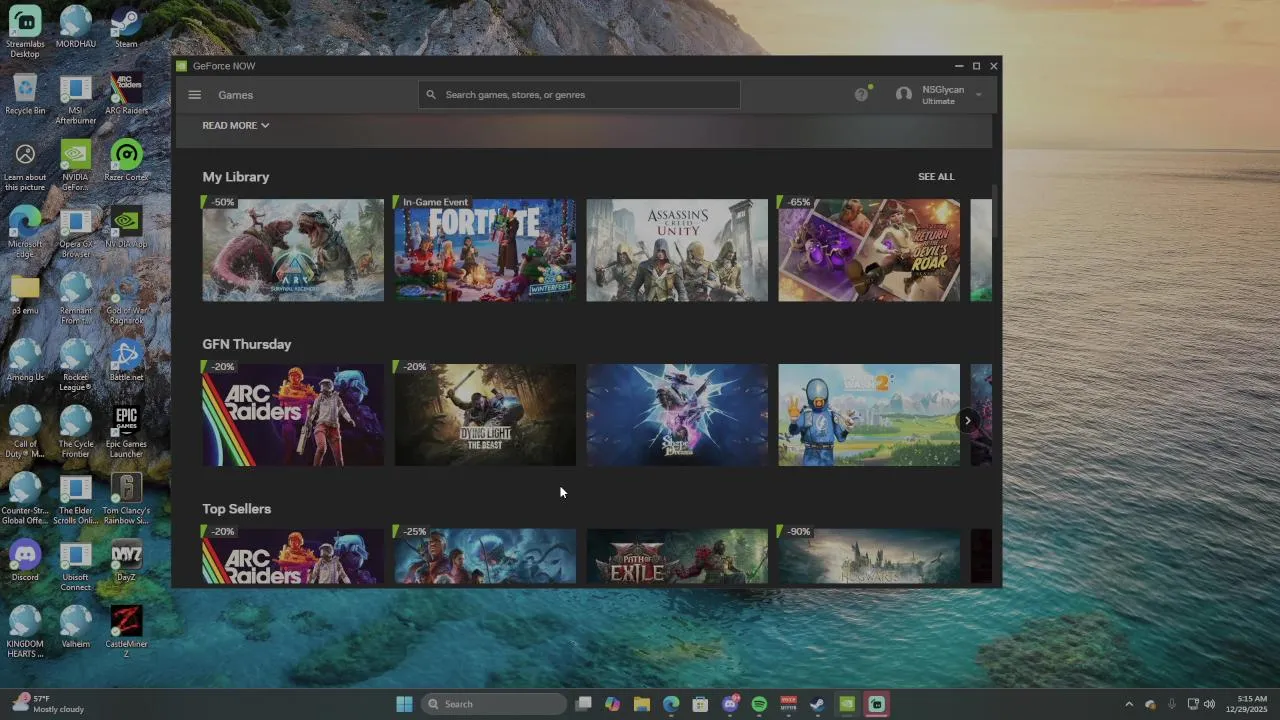
Task: Open the Assassin's Creed Unity tile
Action: pos(677,250)
